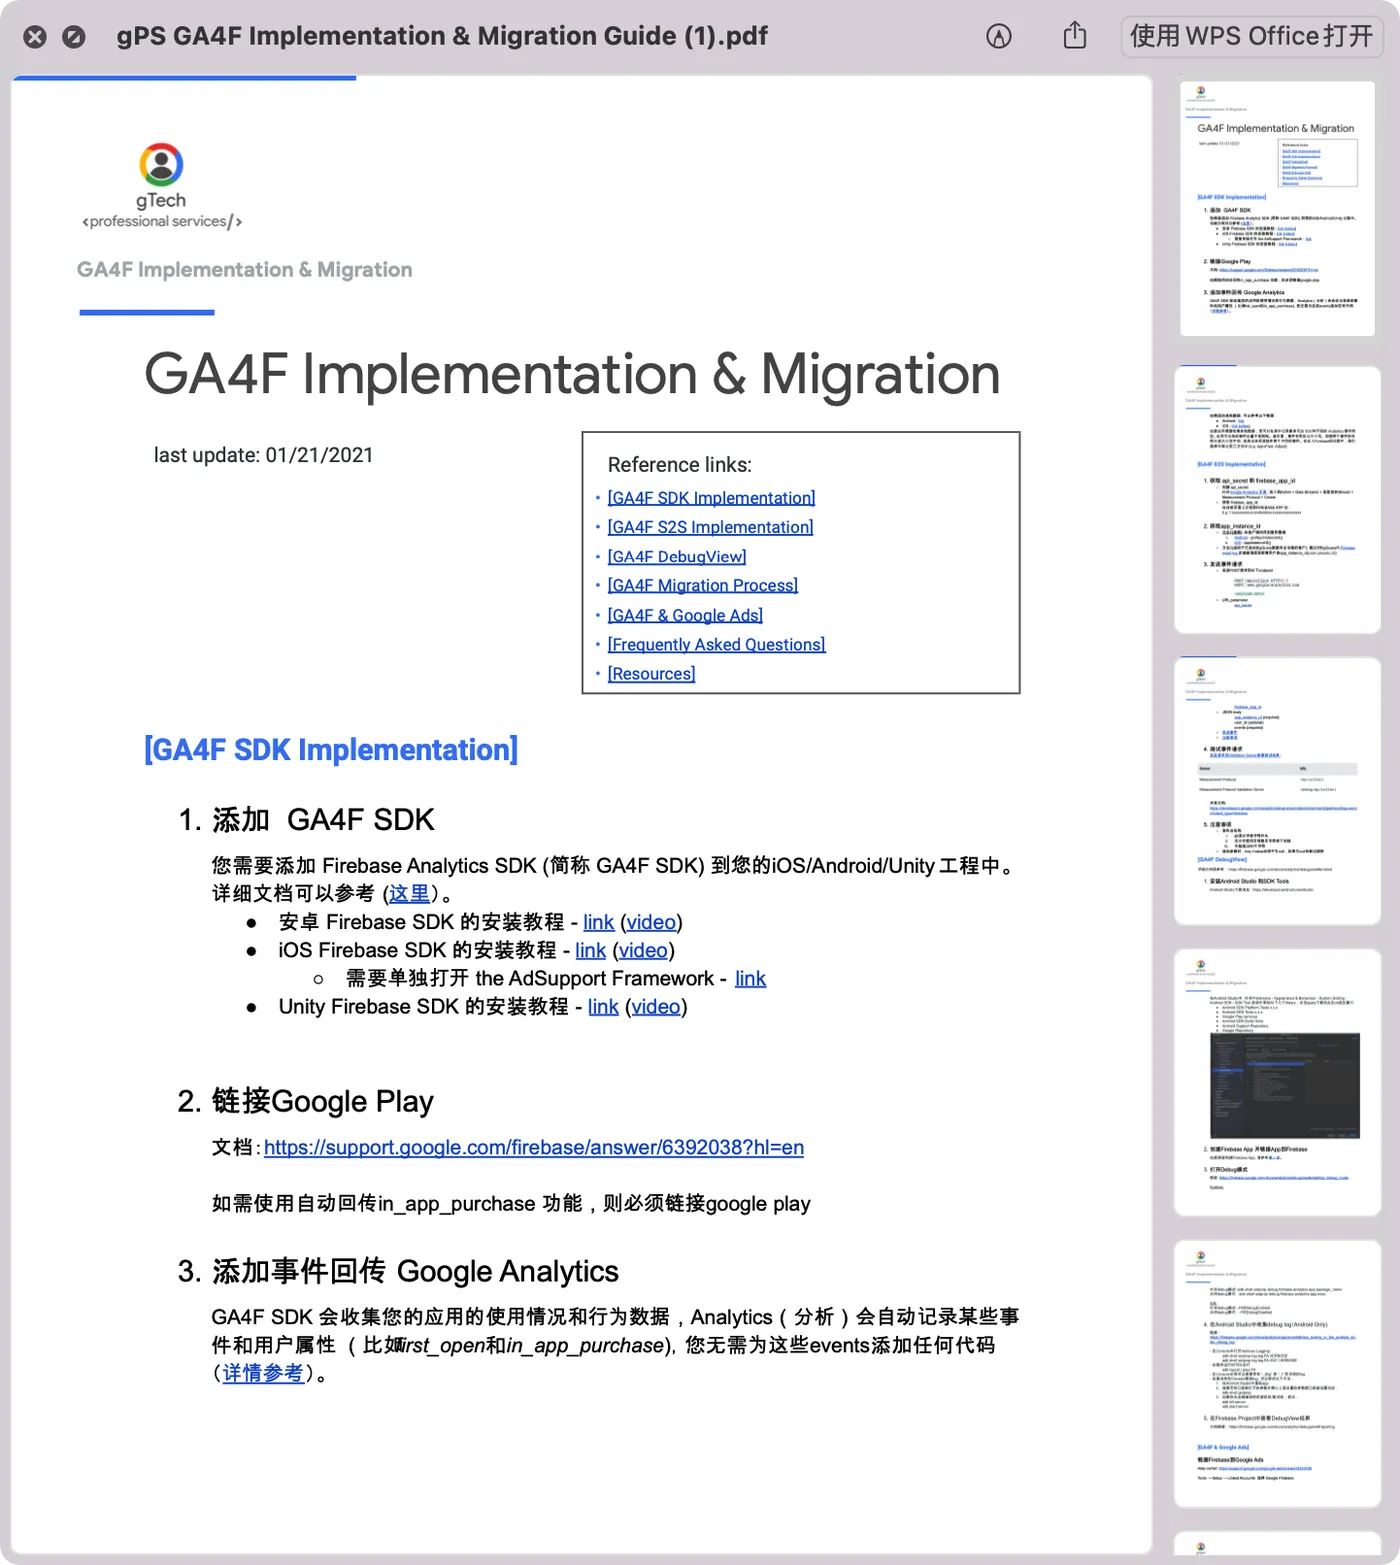The width and height of the screenshot is (1400, 1565).
Task: Click the Reference links: label
Action: (680, 465)
